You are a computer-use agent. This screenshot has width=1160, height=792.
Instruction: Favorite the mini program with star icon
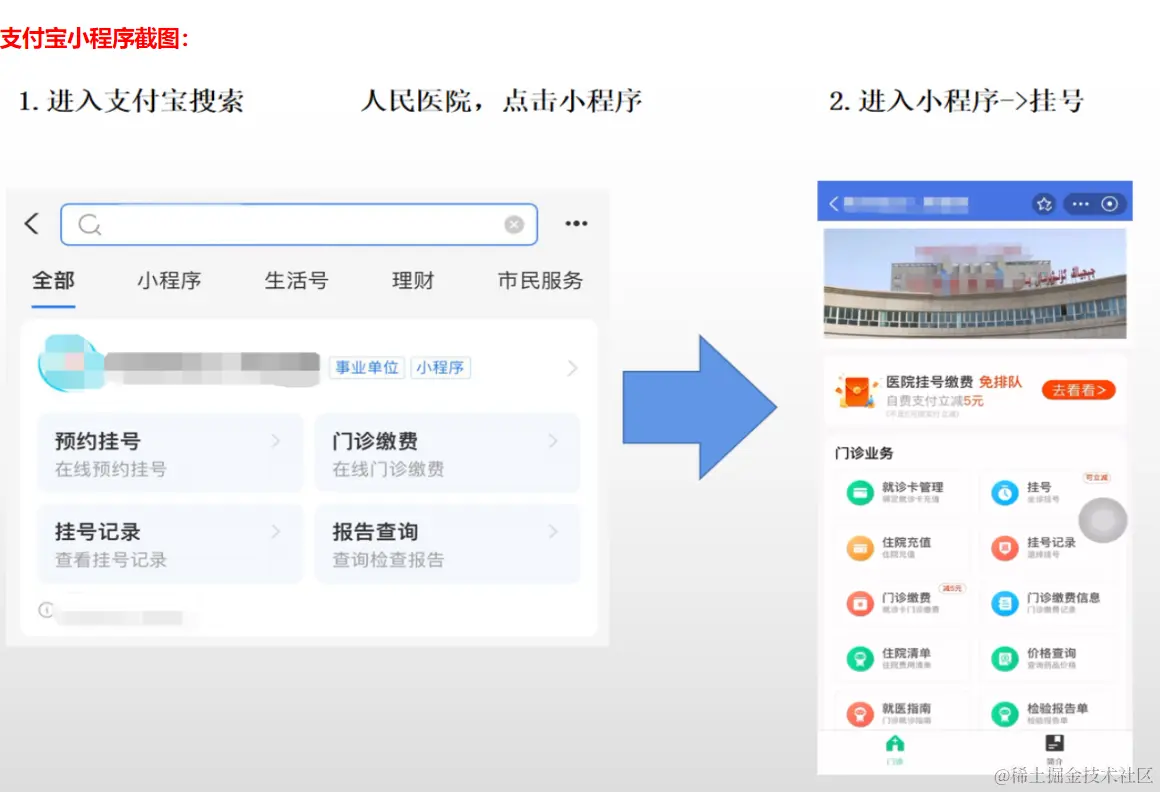(1044, 204)
